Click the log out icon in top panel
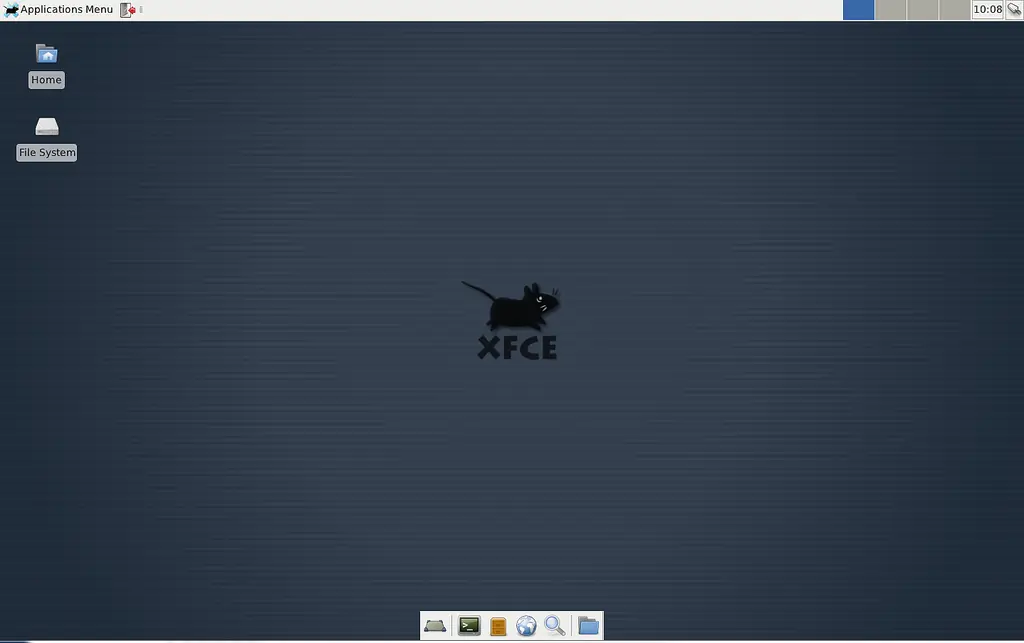Image resolution: width=1024 pixels, height=643 pixels. (128, 10)
